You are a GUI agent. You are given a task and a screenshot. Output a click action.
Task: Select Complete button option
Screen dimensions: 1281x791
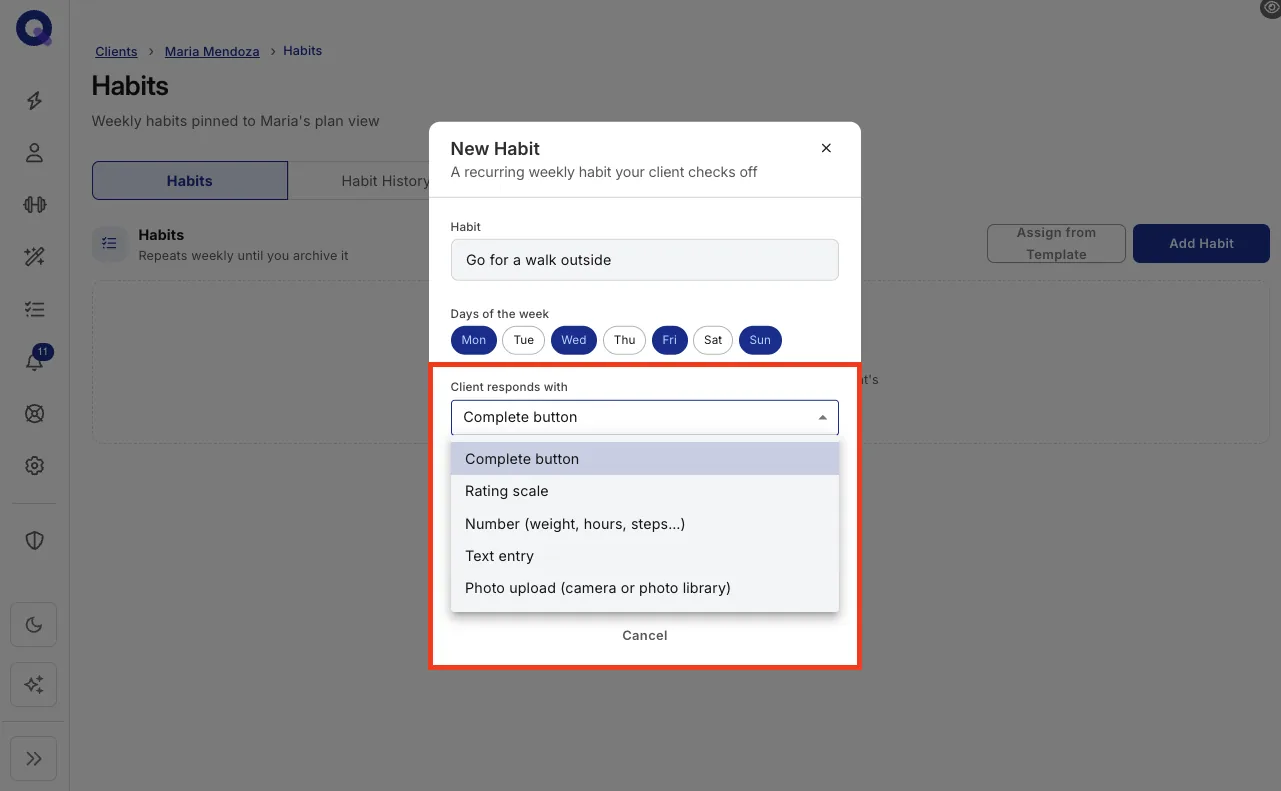click(645, 459)
